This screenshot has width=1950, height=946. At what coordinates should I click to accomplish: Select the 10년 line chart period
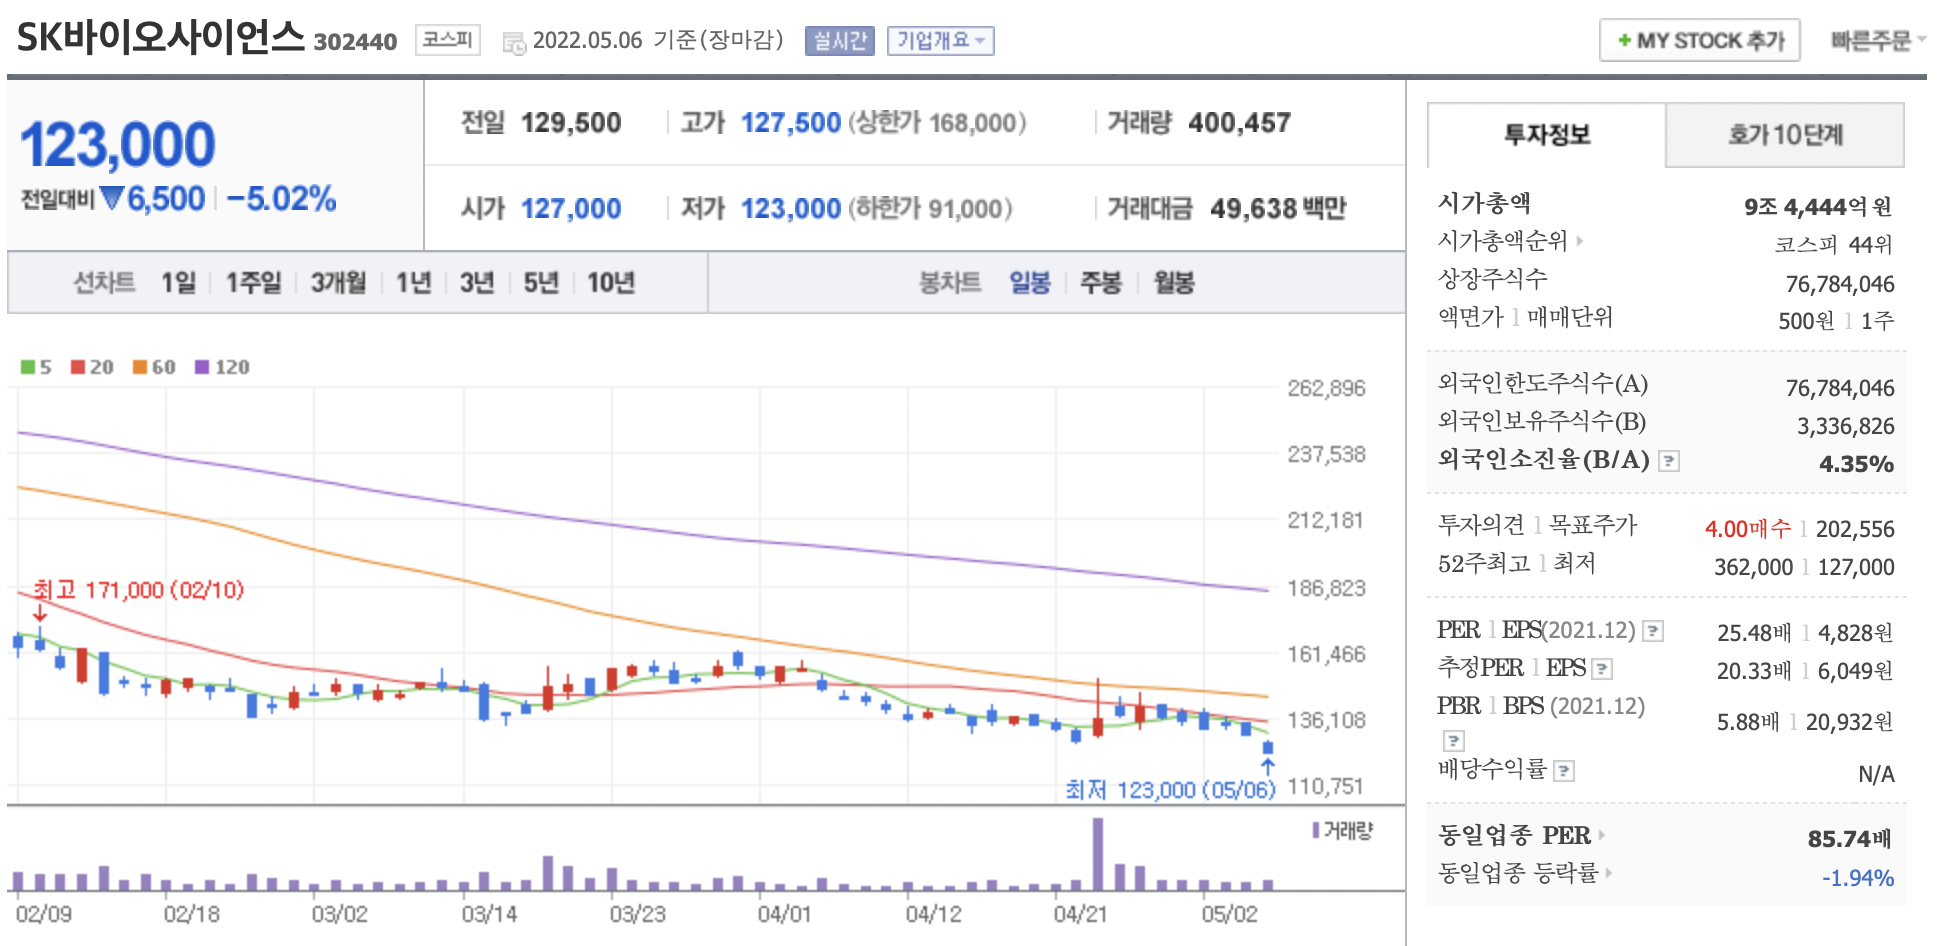[611, 283]
